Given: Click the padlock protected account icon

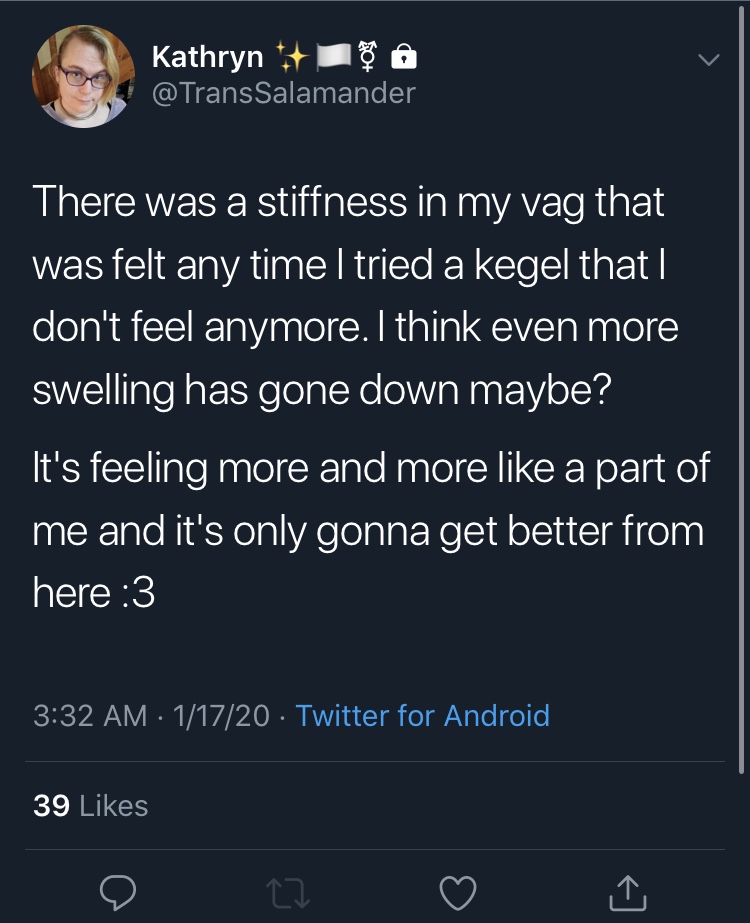Looking at the screenshot, I should (x=404, y=57).
